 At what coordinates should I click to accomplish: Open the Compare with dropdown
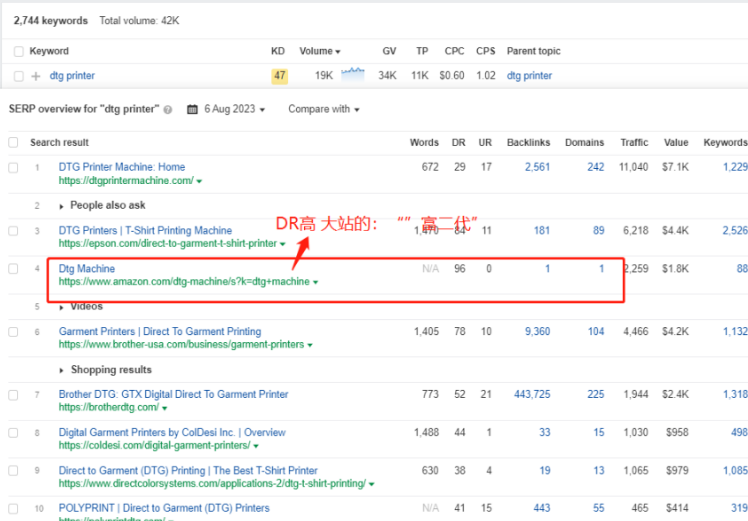[x=324, y=109]
